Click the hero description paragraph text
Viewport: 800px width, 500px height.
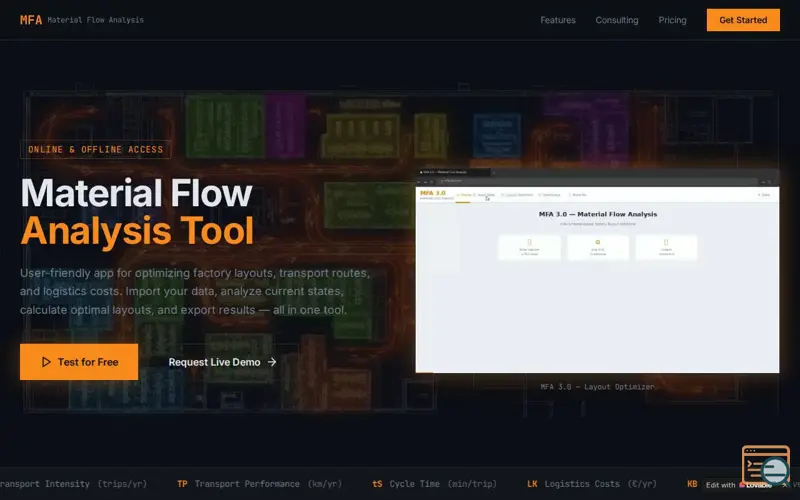(195, 291)
